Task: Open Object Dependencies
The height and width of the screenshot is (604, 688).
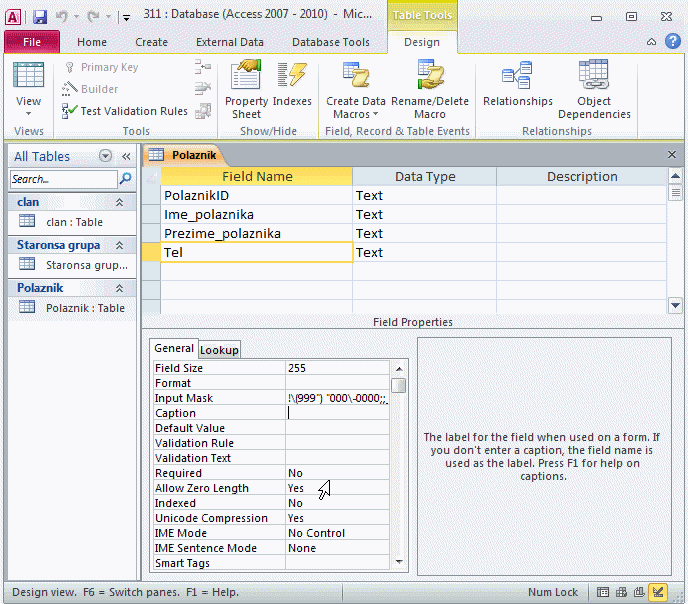Action: [594, 89]
